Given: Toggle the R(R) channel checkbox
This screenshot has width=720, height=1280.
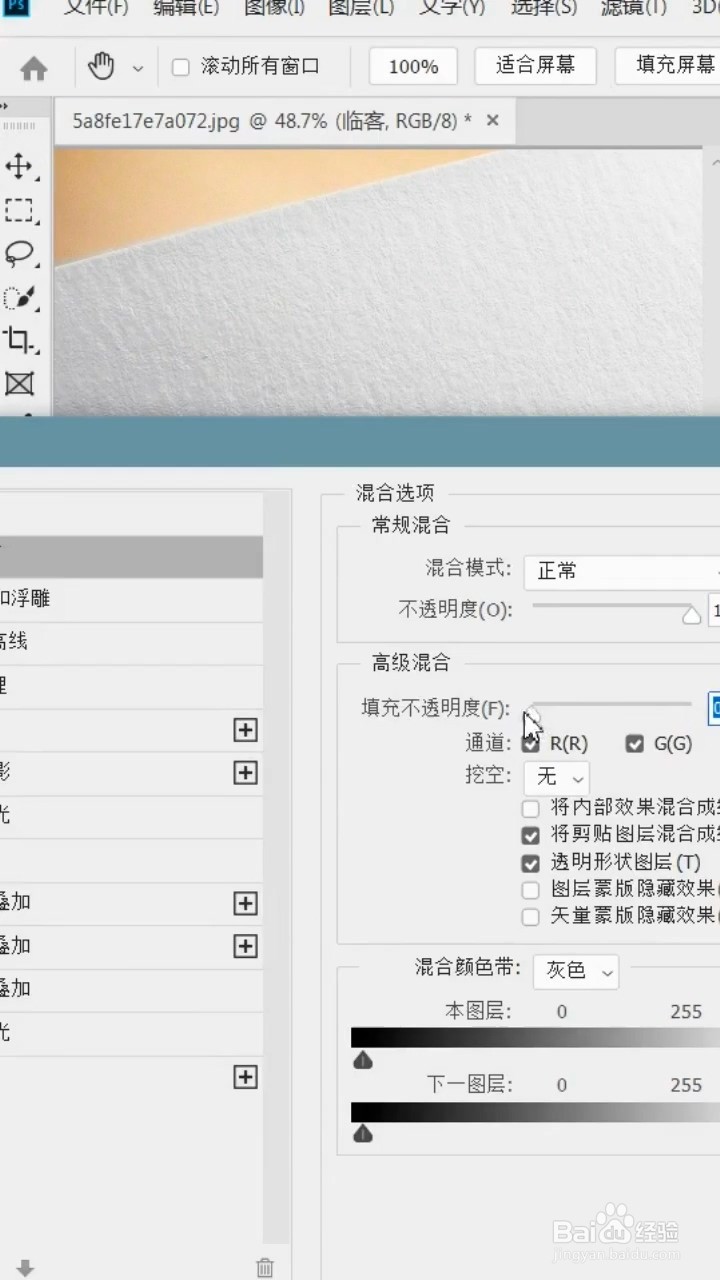Looking at the screenshot, I should 531,744.
